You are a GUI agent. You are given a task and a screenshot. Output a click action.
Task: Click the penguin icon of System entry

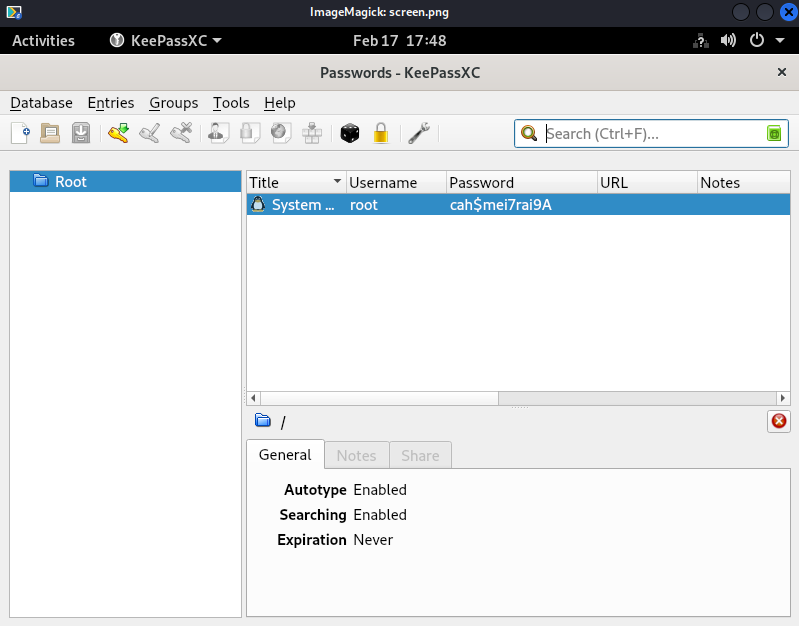pos(258,204)
